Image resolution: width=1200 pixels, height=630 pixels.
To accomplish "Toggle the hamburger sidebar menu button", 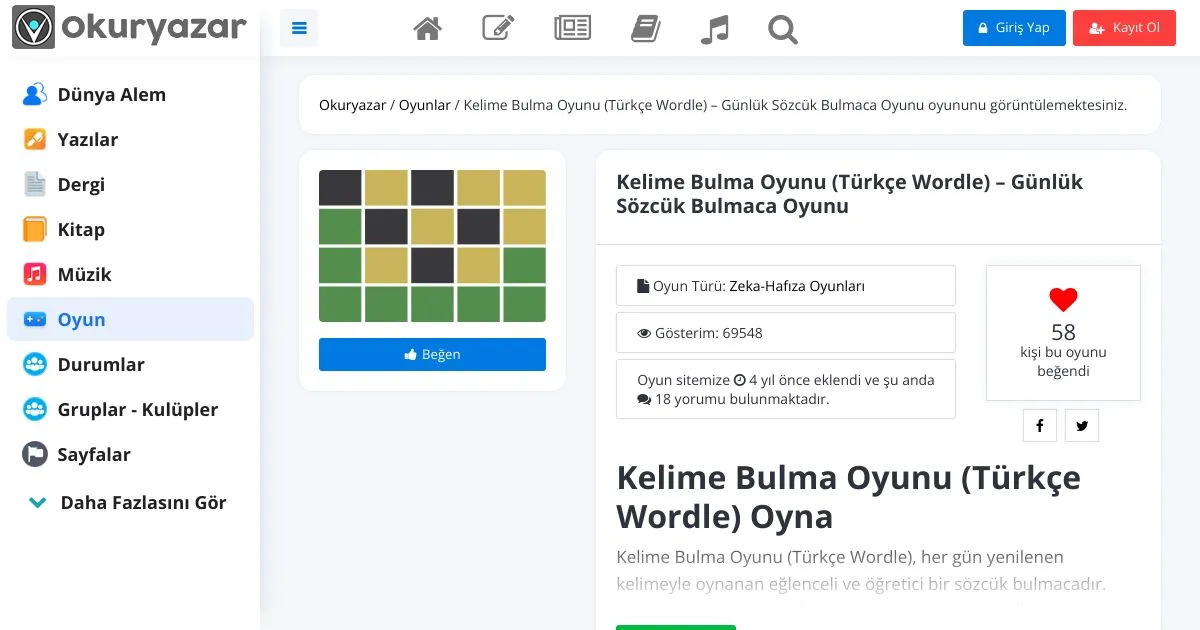I will click(299, 28).
